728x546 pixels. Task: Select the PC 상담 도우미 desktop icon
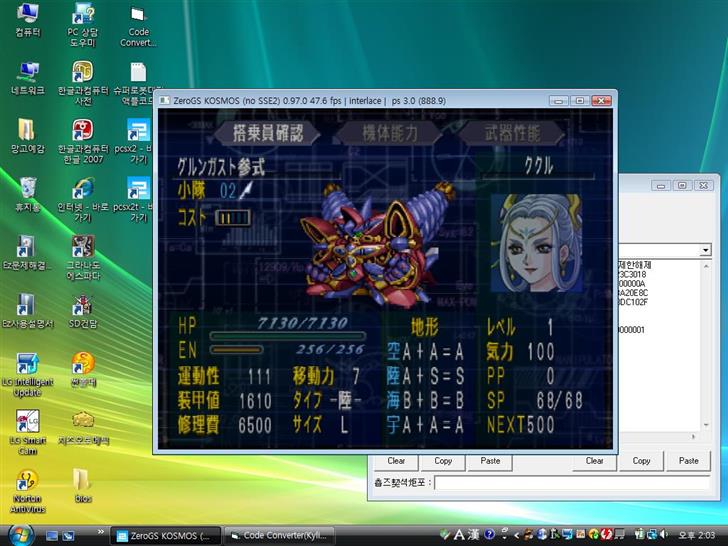(83, 24)
